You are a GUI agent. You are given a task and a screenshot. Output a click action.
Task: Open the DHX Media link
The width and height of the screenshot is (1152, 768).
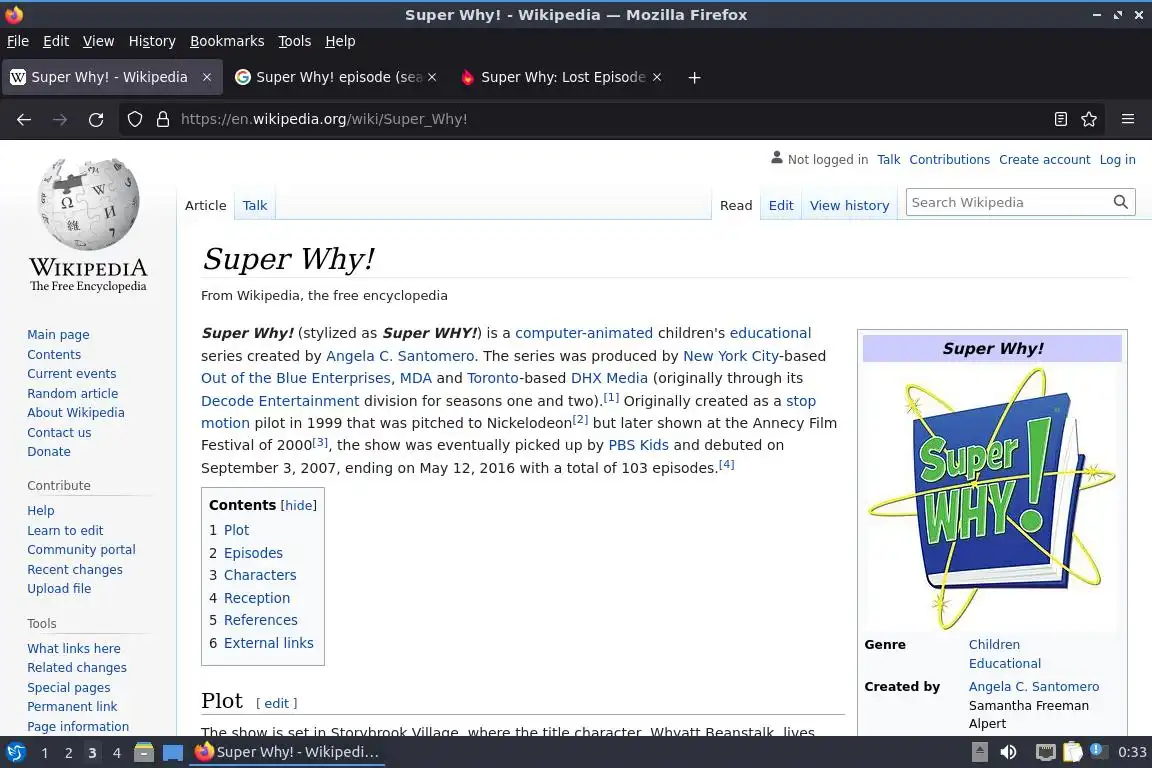pyautogui.click(x=609, y=378)
